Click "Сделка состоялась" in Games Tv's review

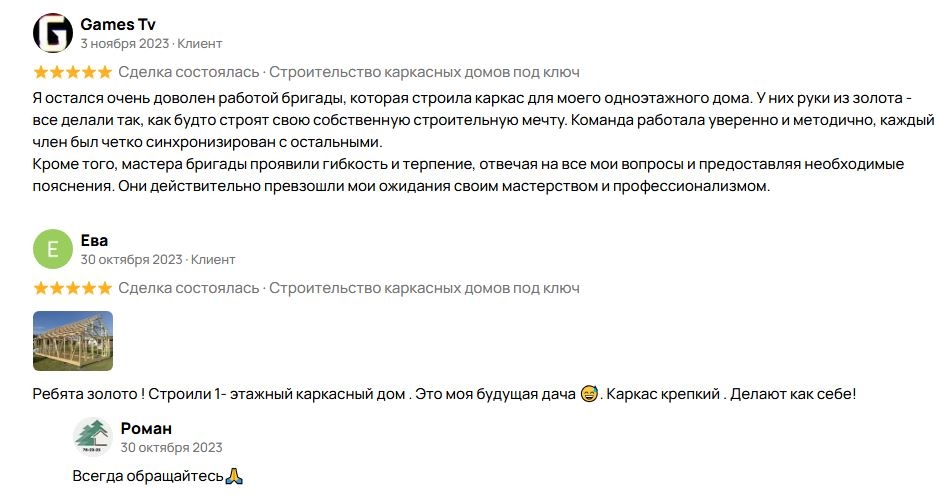click(x=189, y=72)
